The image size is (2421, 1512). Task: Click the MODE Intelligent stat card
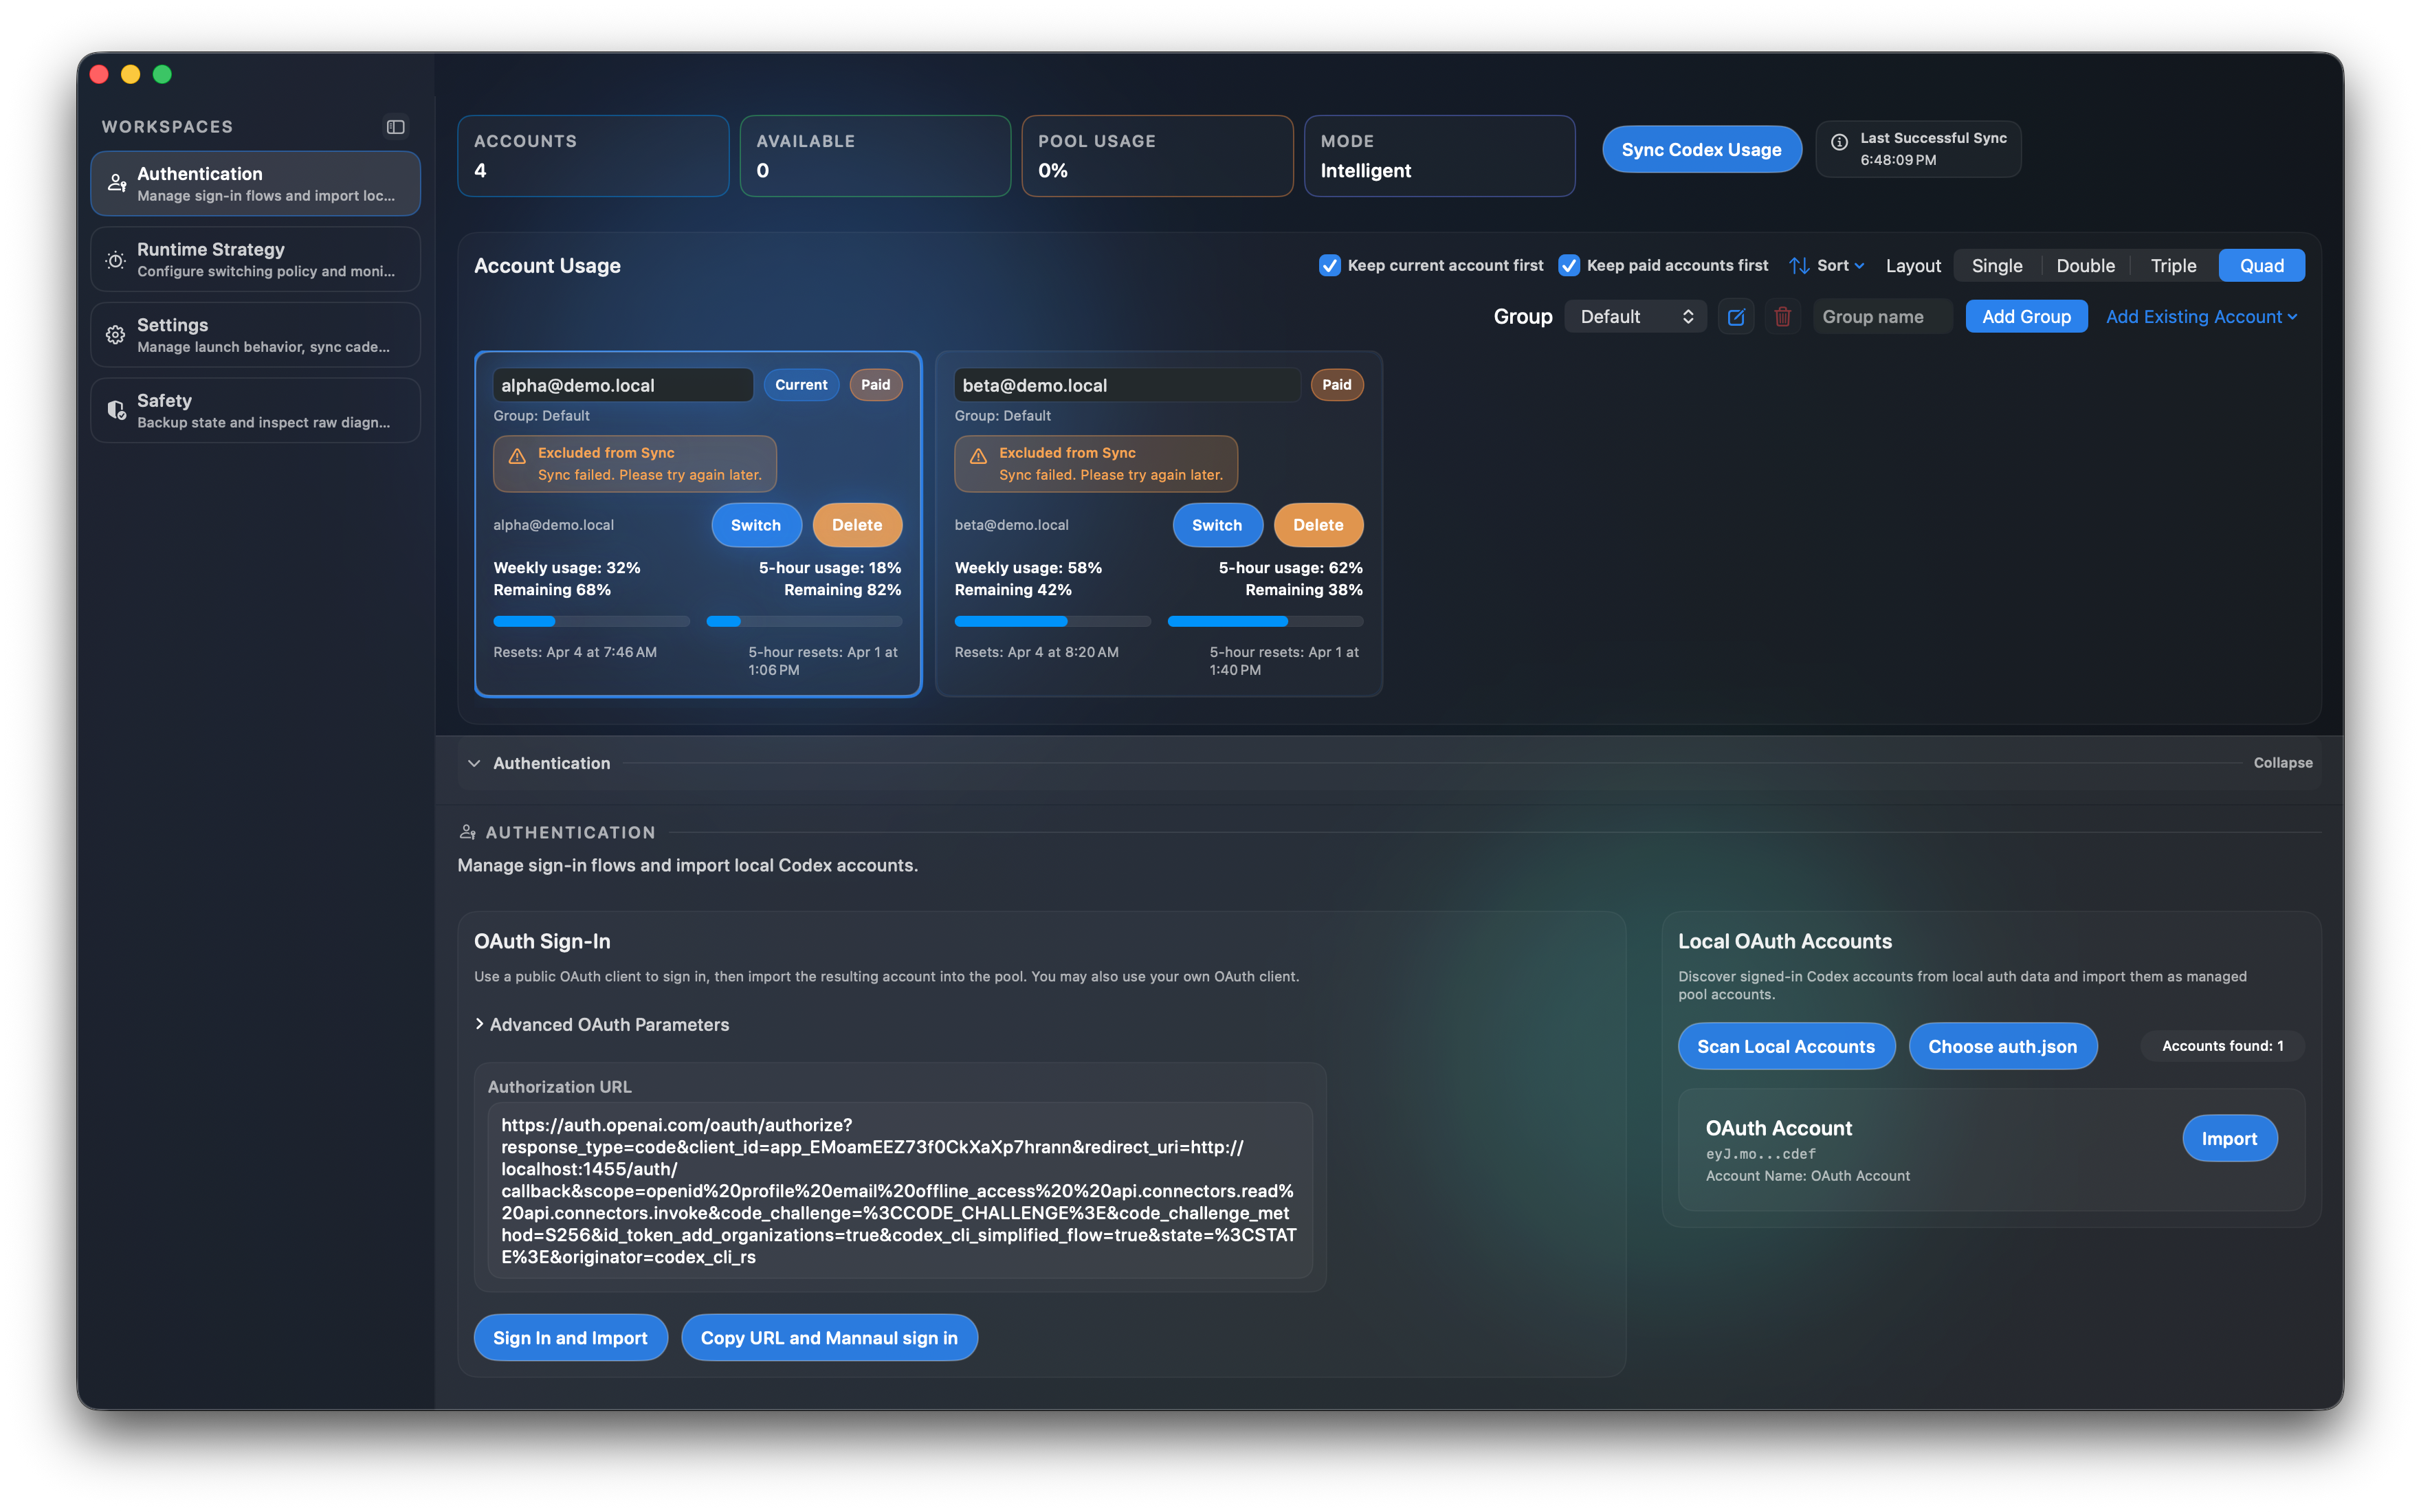1439,156
